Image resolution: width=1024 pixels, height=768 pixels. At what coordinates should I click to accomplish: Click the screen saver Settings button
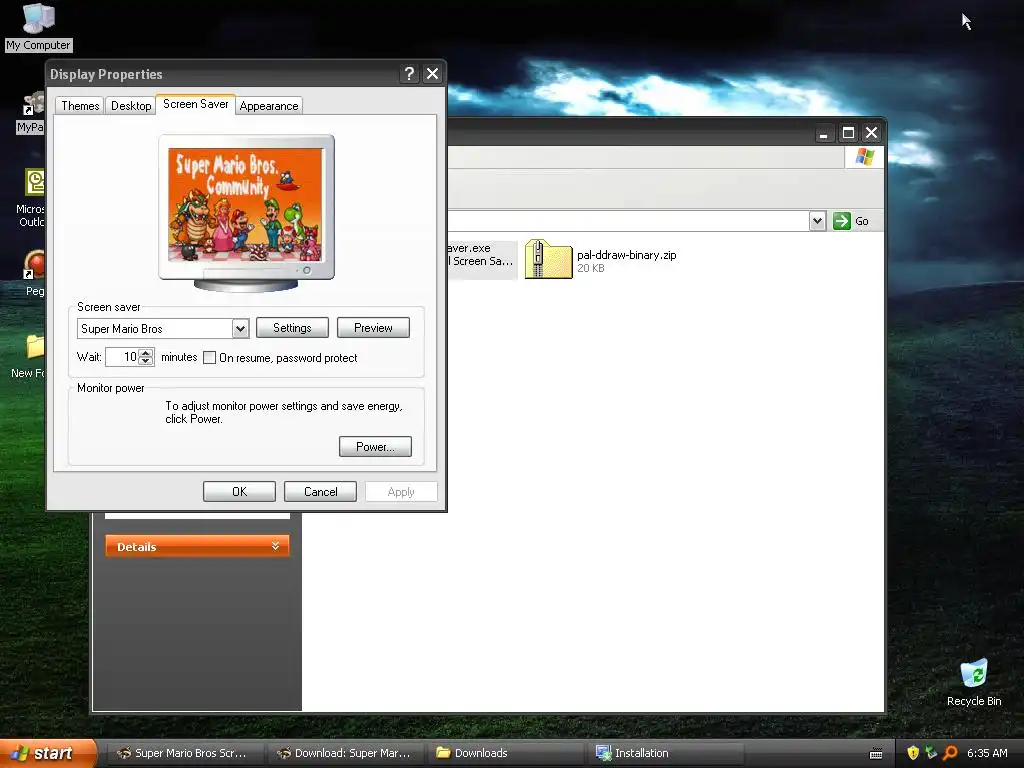click(292, 328)
